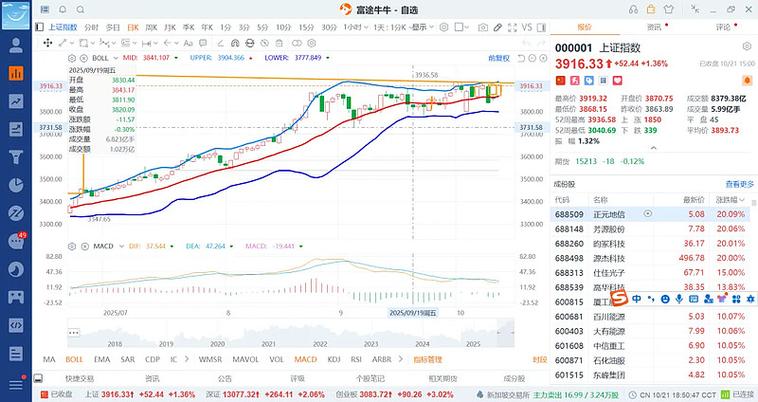
Task: Toggle the MACD indicator at the bottom bar
Action: [305, 359]
